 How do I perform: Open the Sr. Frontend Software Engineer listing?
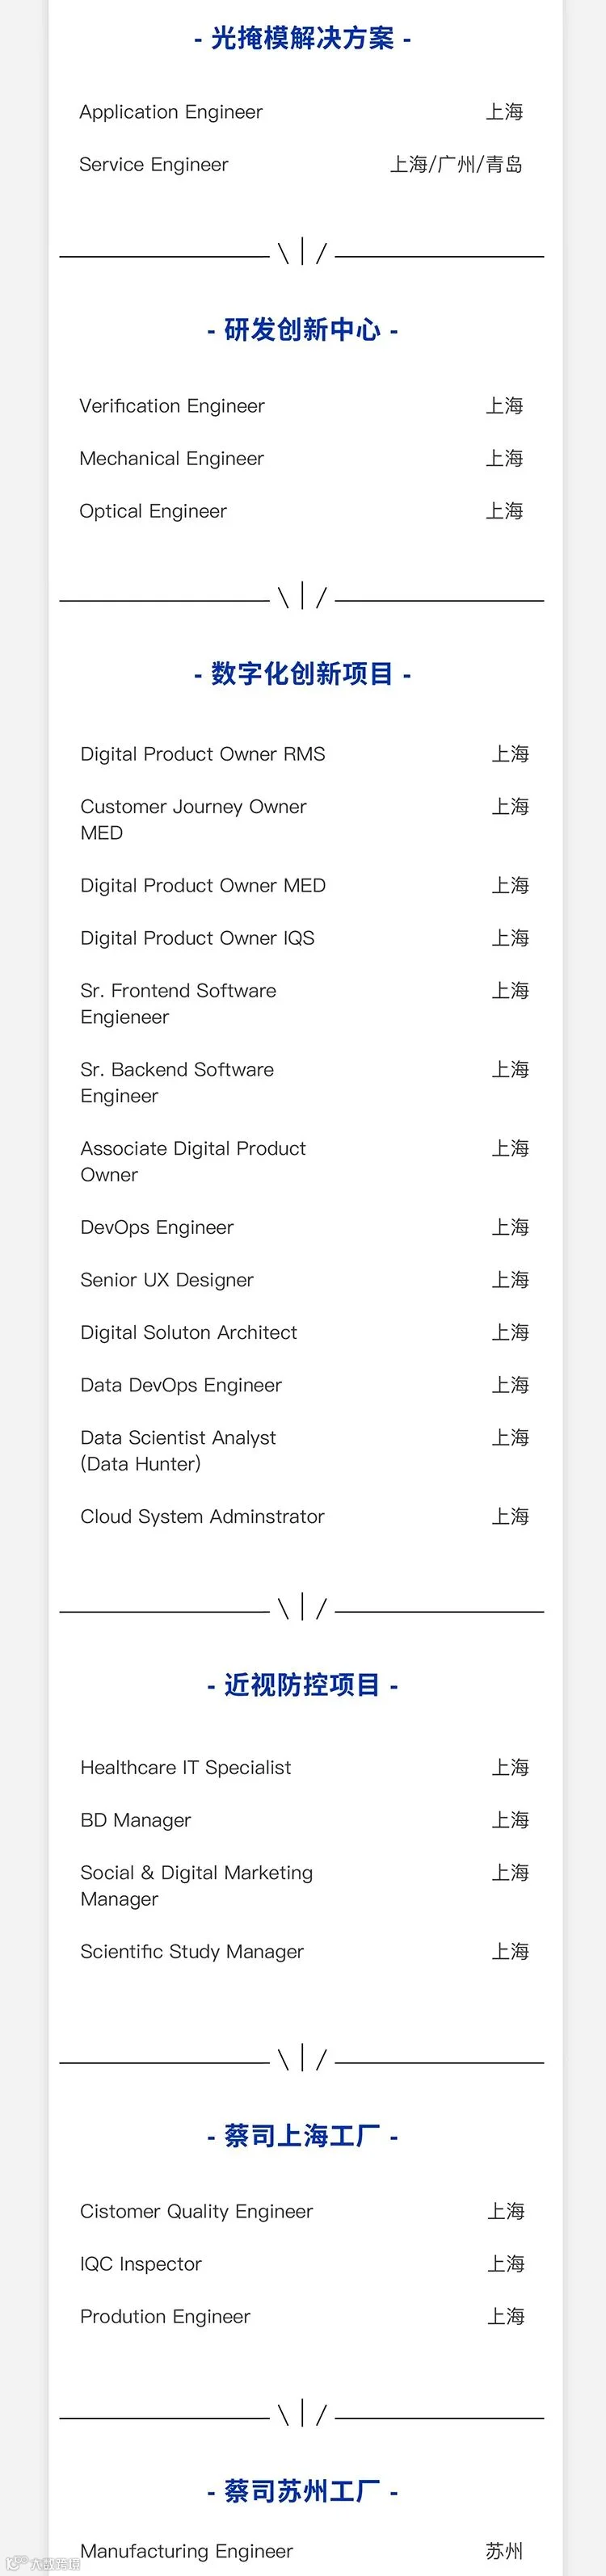(178, 1003)
